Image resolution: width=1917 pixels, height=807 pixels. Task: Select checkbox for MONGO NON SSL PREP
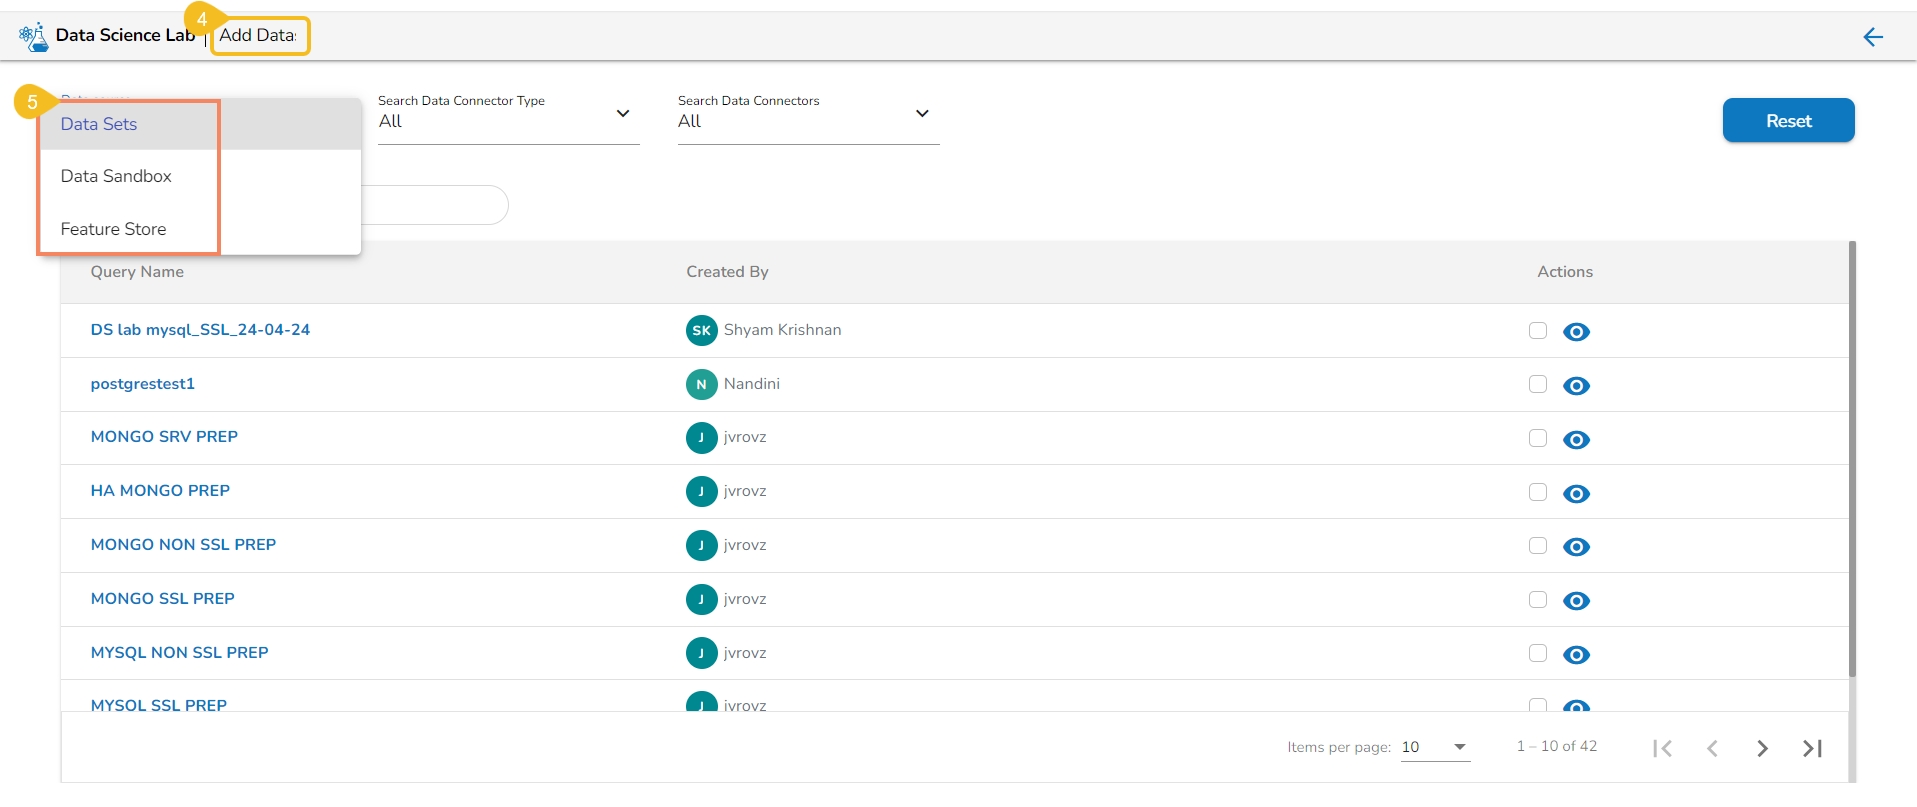(1538, 546)
